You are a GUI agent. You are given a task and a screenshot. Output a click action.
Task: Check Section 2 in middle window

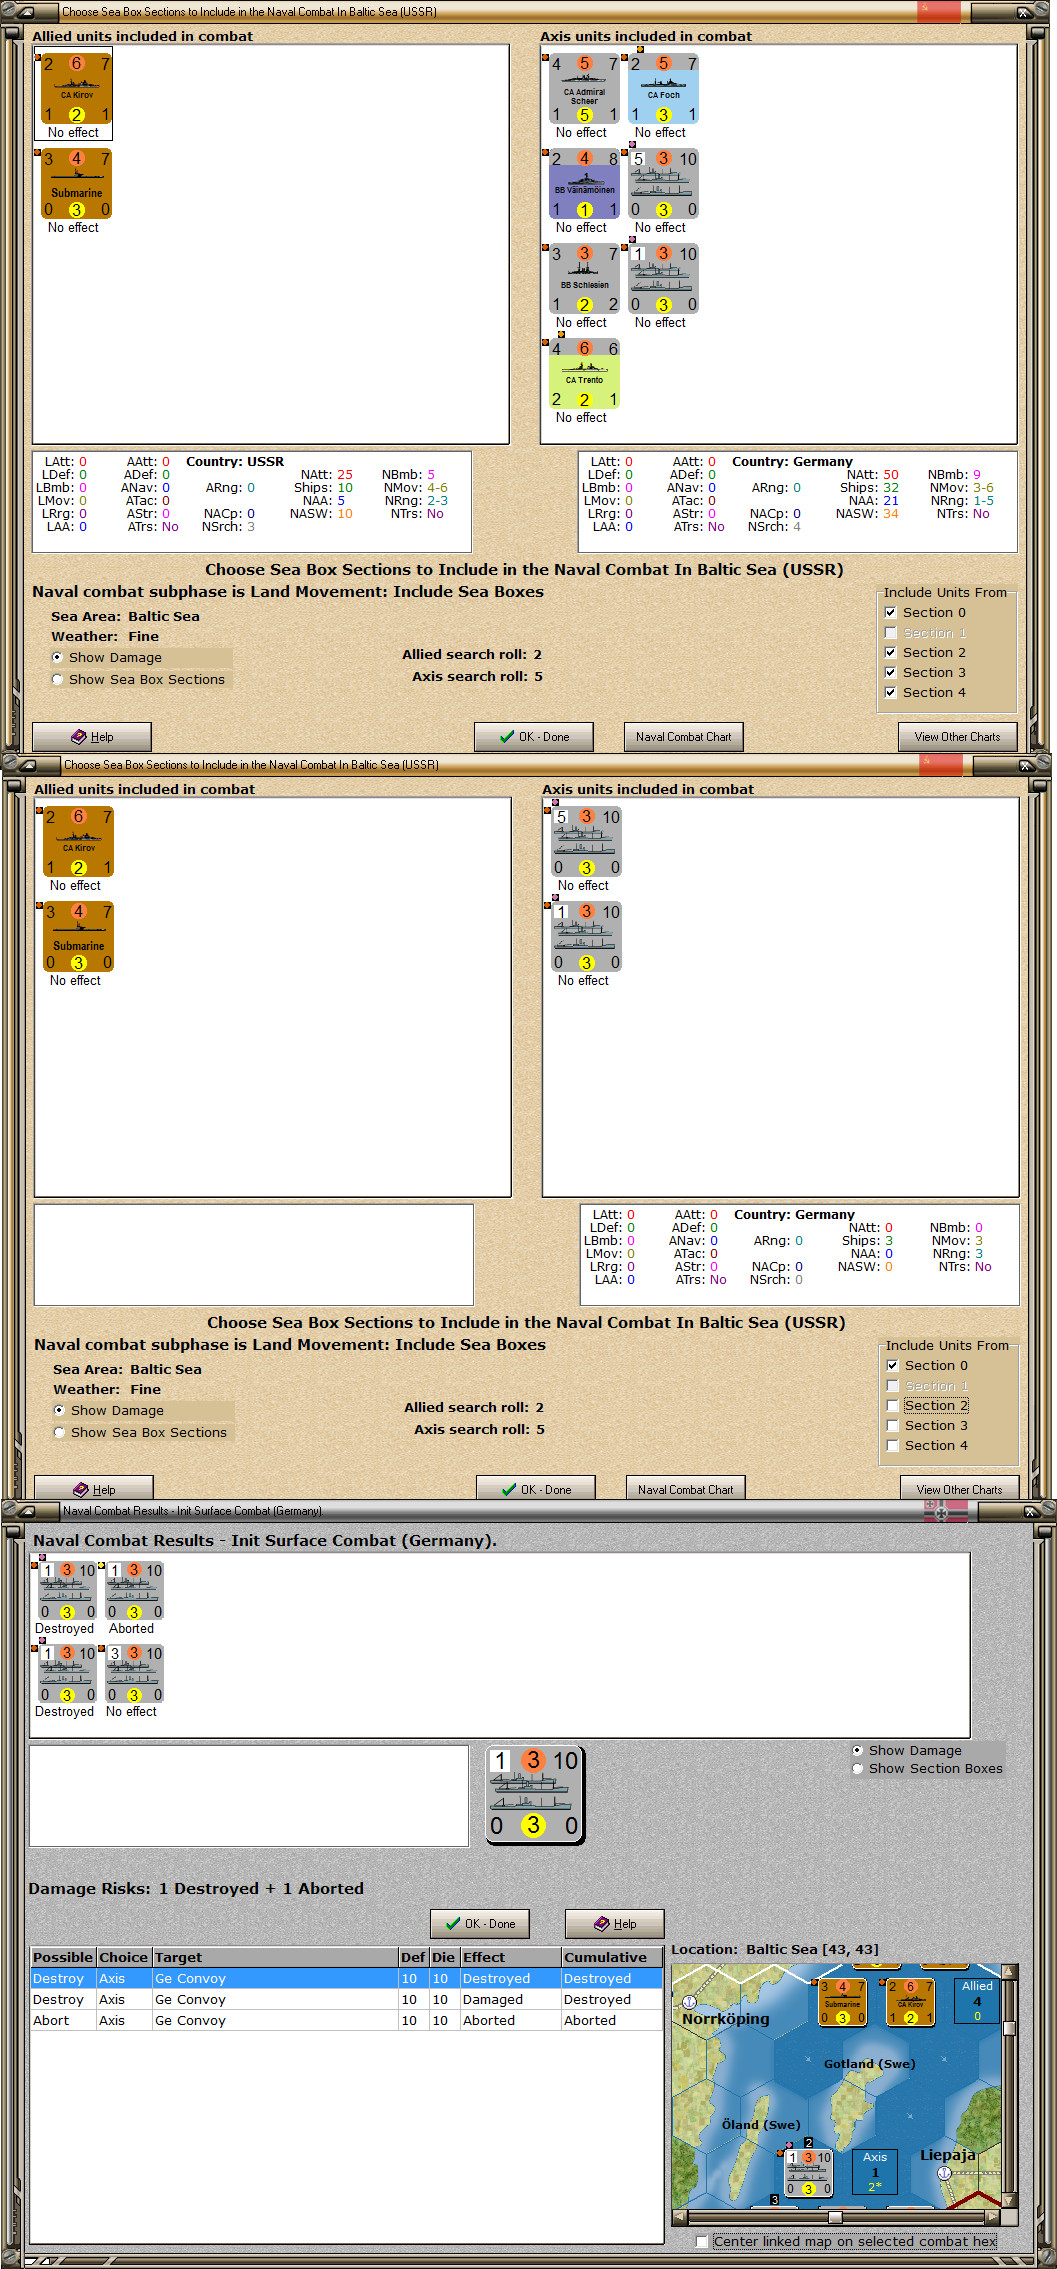(x=892, y=1405)
